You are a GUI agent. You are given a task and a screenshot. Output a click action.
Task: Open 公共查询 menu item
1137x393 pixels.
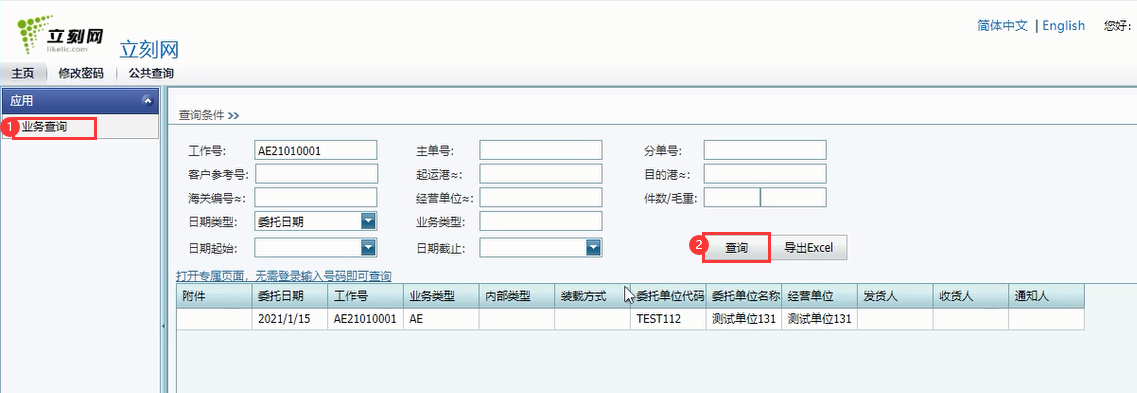(151, 73)
